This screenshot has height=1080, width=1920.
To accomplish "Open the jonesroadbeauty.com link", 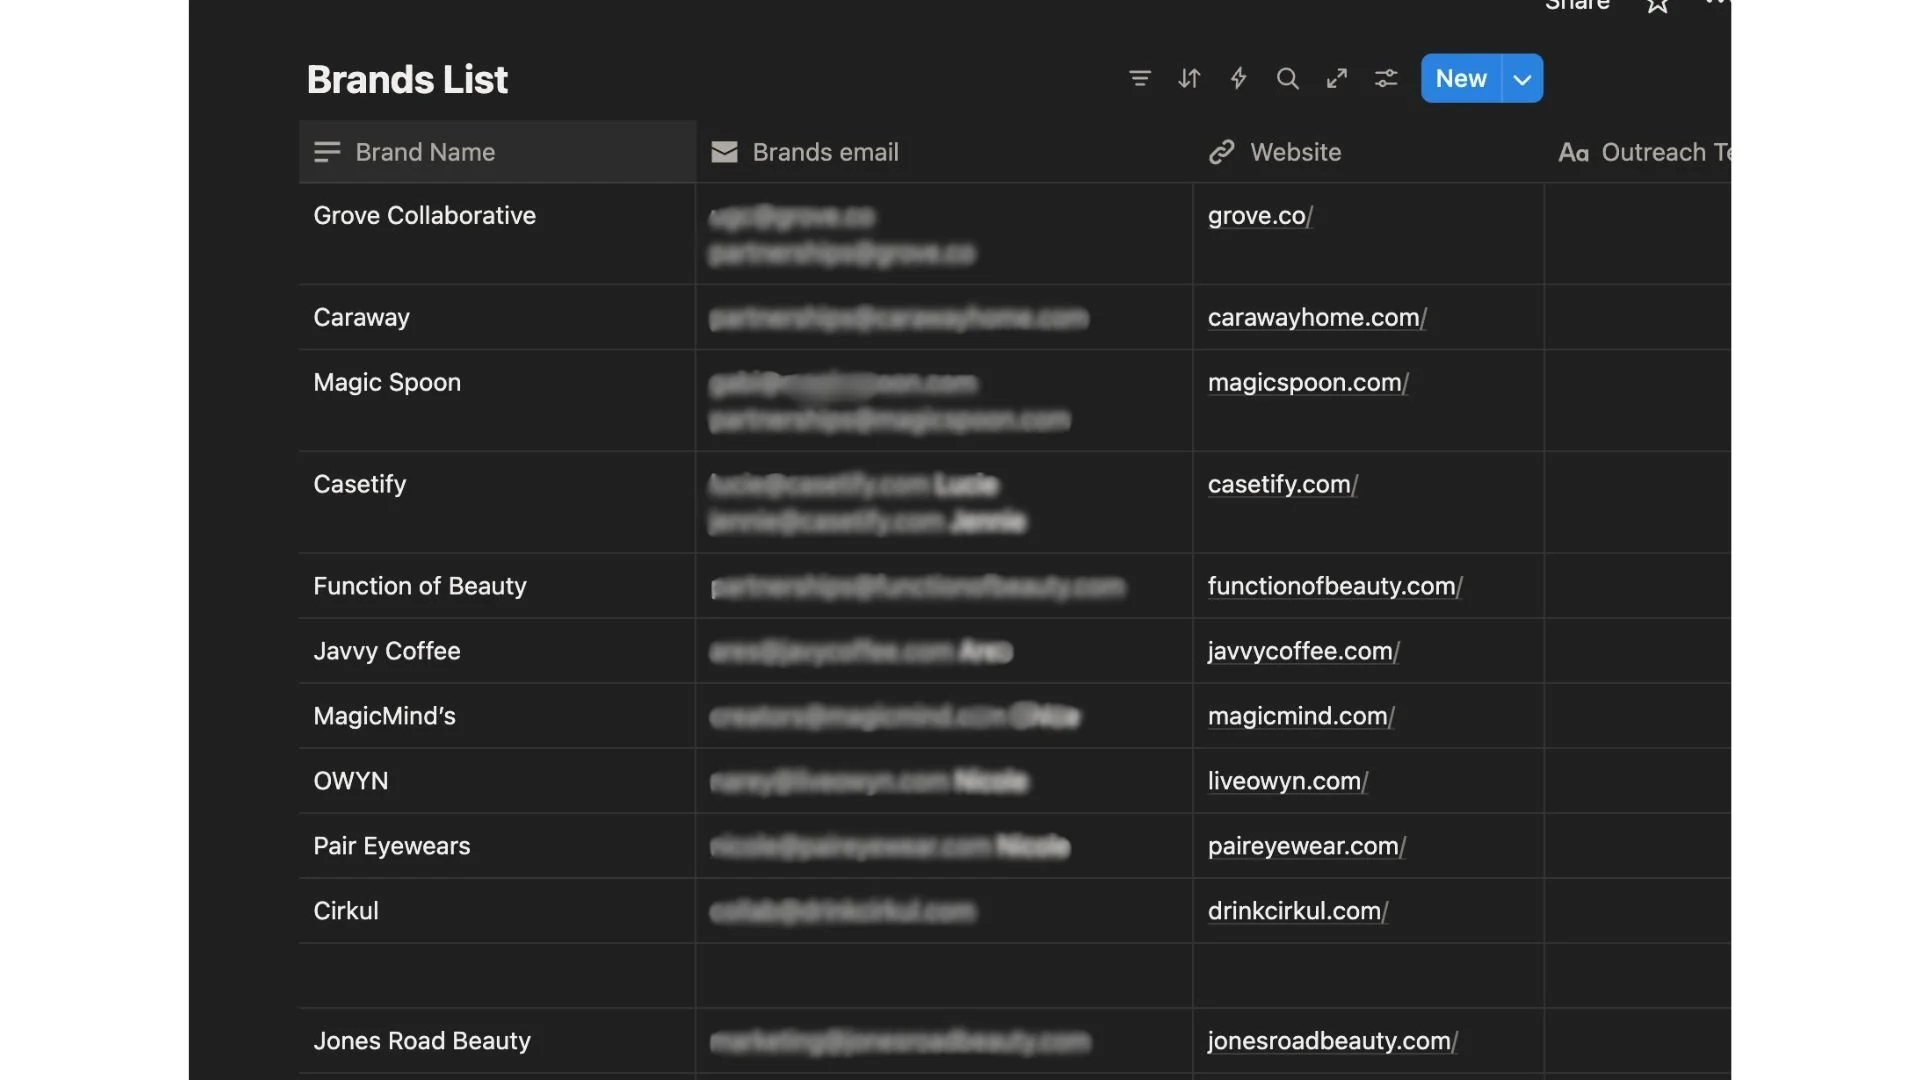I will pyautogui.click(x=1329, y=1041).
